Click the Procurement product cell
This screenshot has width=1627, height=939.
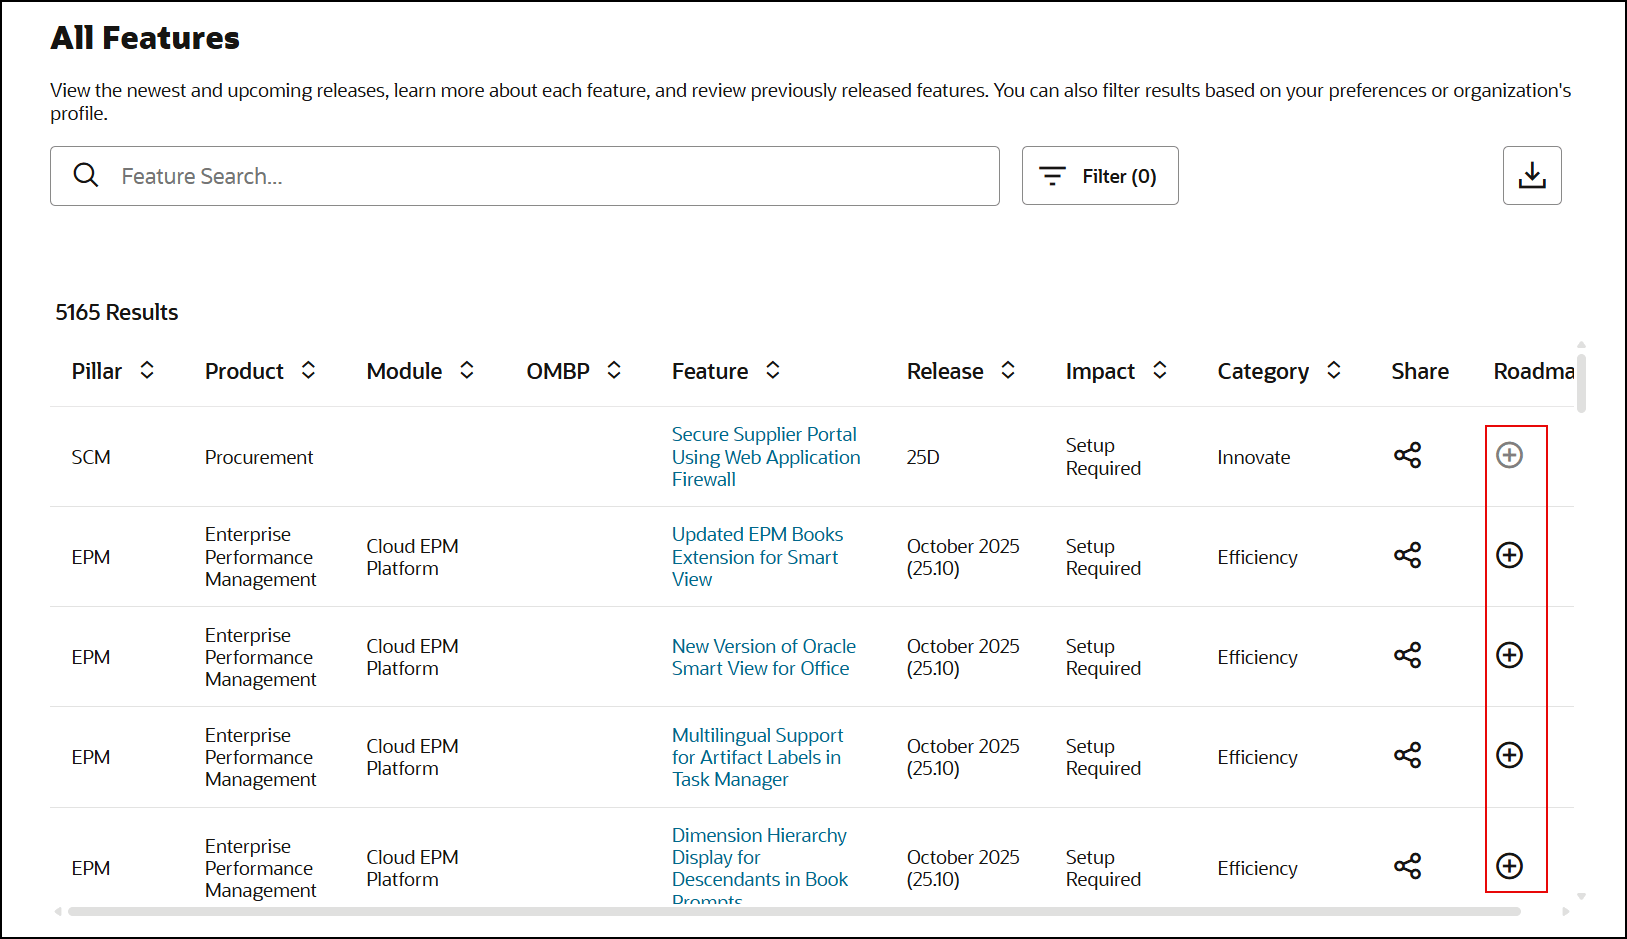(x=259, y=457)
